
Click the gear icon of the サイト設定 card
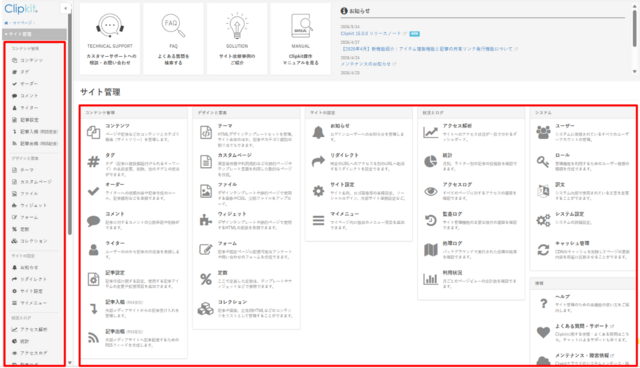[318, 191]
